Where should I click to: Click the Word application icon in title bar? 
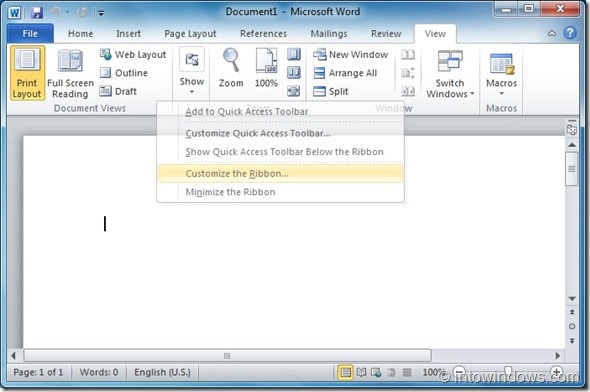coord(14,12)
